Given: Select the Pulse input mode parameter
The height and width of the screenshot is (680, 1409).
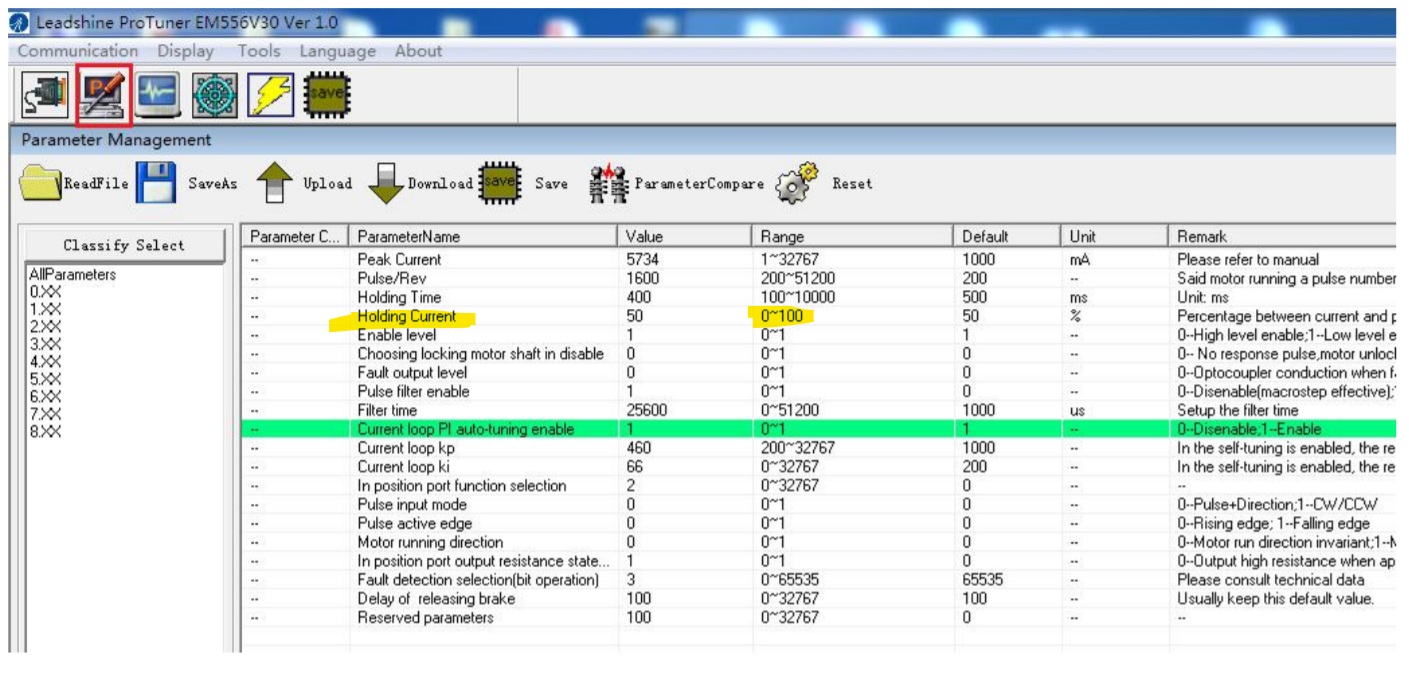Looking at the screenshot, I should pyautogui.click(x=412, y=505).
